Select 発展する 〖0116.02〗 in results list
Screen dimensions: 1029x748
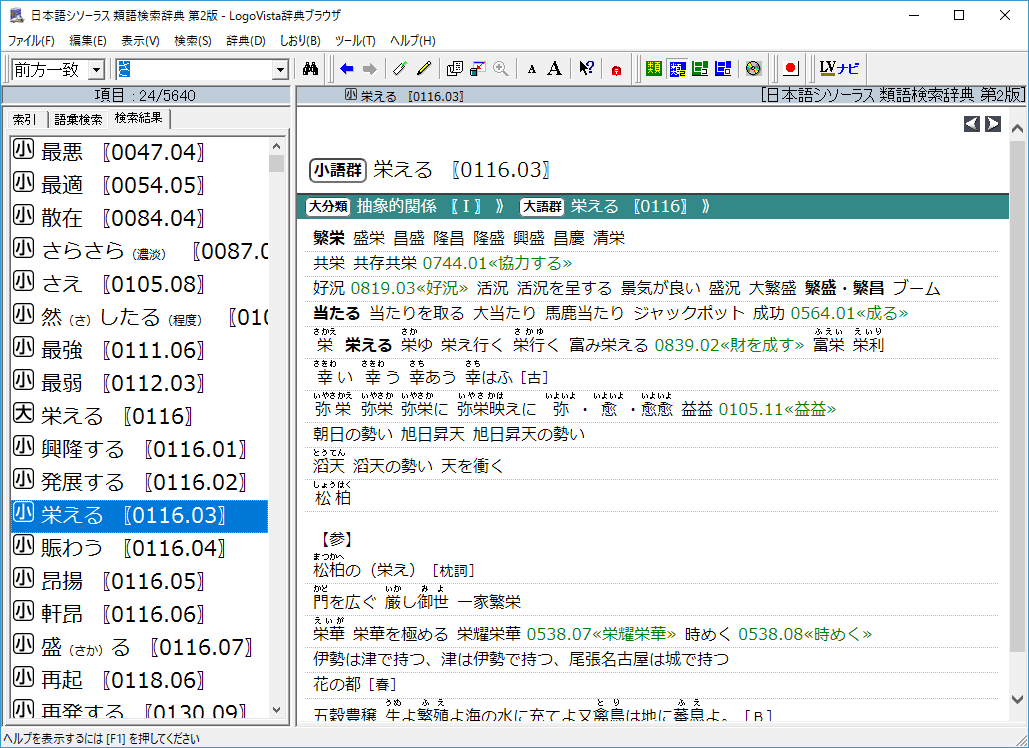click(139, 482)
